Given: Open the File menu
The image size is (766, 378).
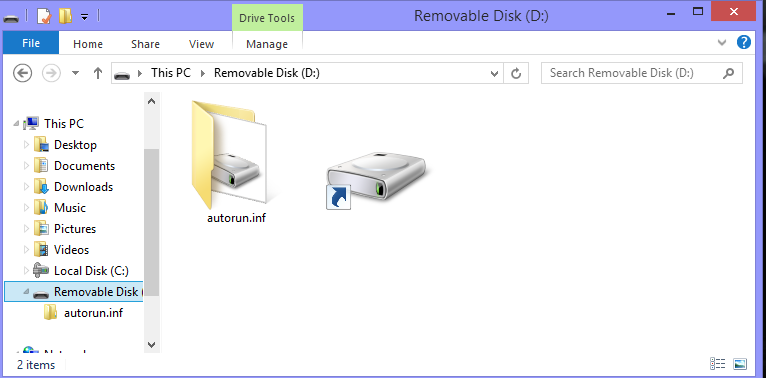Looking at the screenshot, I should 31,43.
